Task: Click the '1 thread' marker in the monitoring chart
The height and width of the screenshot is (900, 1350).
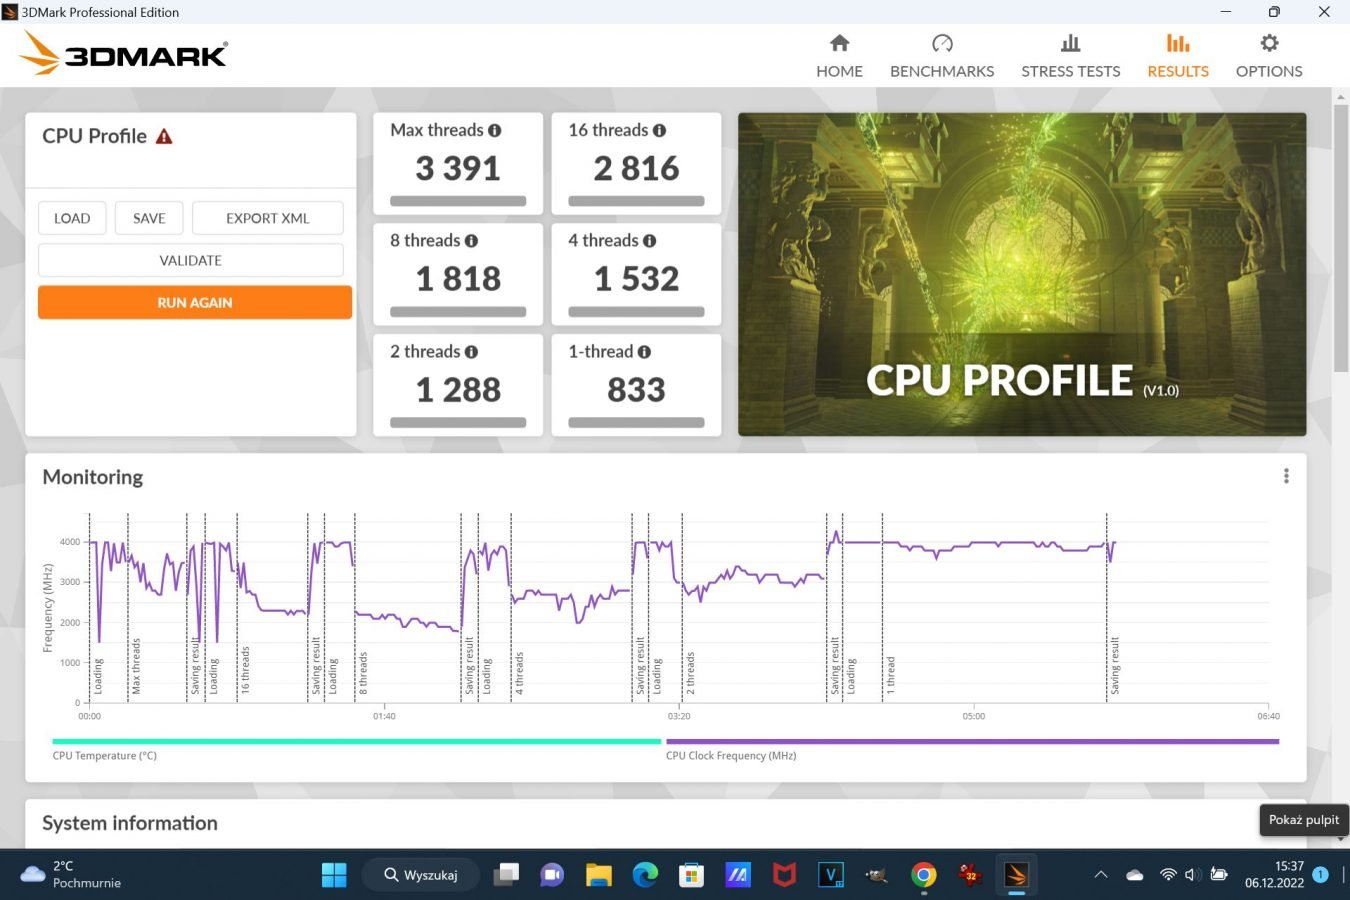Action: pyautogui.click(x=890, y=675)
